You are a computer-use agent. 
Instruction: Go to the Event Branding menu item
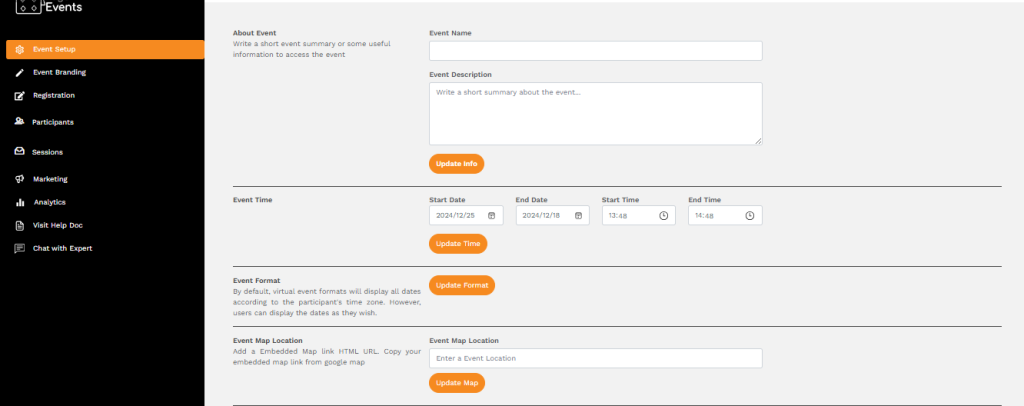[59, 73]
